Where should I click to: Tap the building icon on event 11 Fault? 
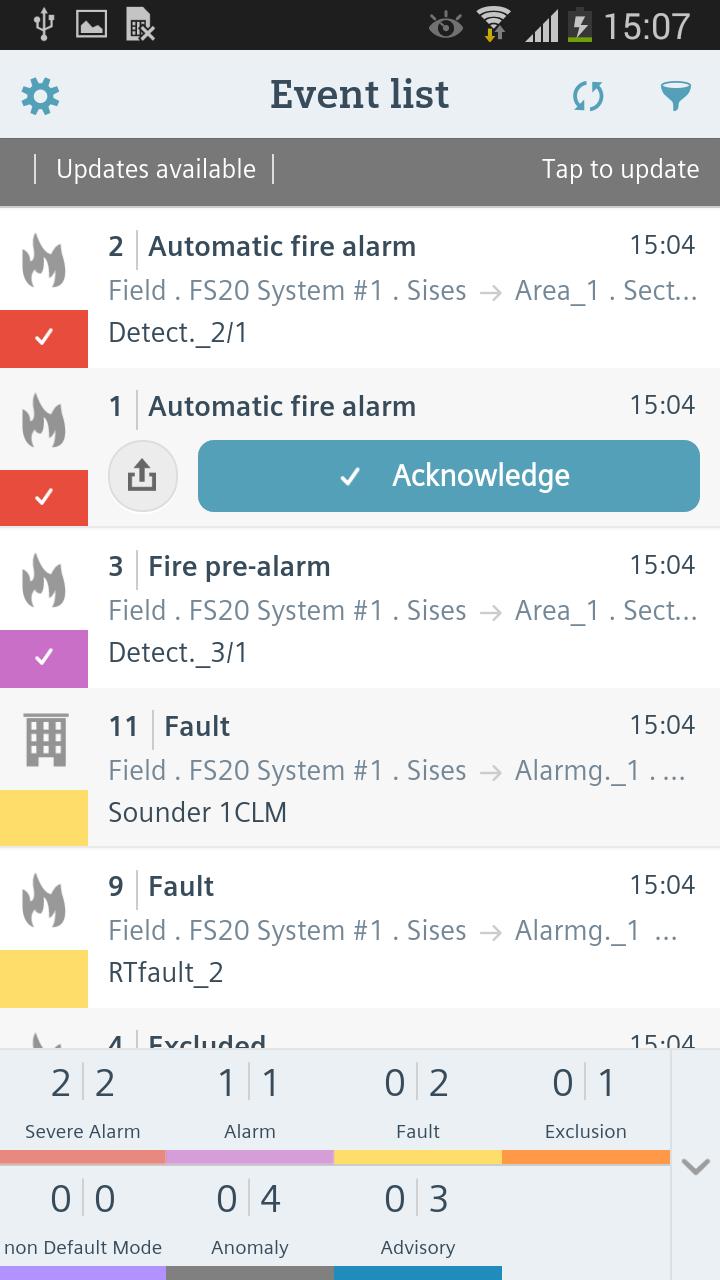tap(45, 740)
